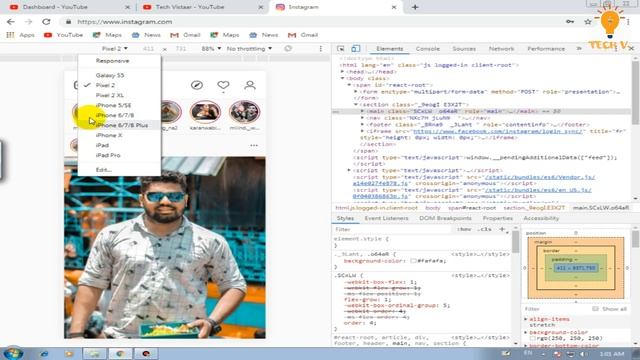Open the first YouTube bookmark
Screen dimensions: 640x360
coord(63,35)
